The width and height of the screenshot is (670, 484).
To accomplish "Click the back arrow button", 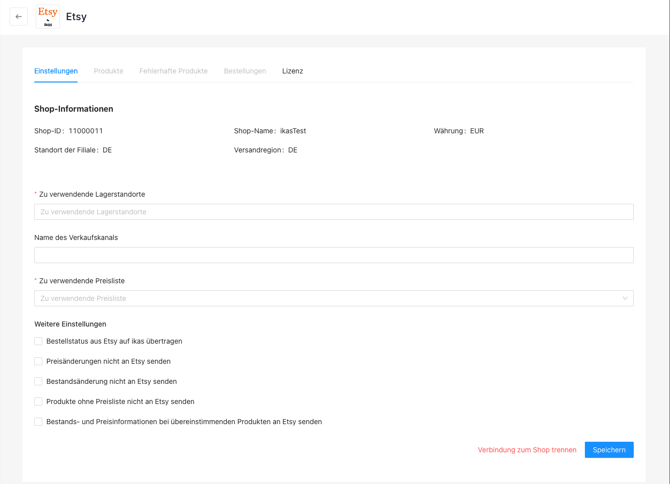I will 18,17.
